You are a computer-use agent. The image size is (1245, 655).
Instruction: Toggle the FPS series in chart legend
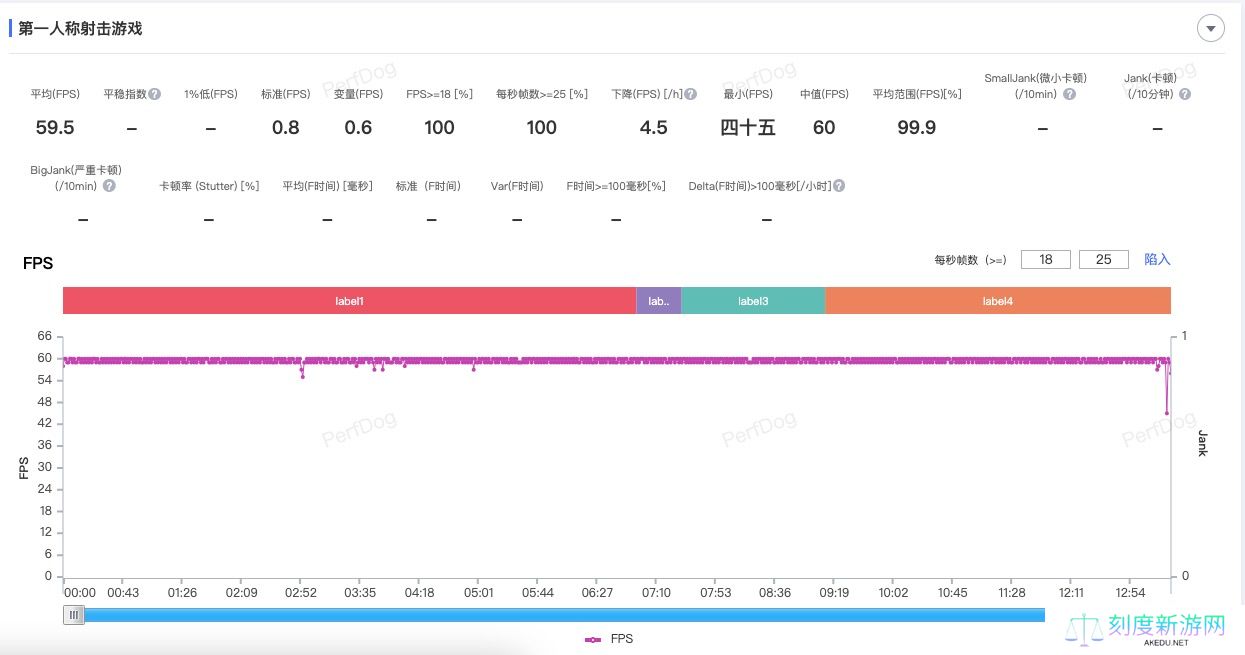click(609, 639)
